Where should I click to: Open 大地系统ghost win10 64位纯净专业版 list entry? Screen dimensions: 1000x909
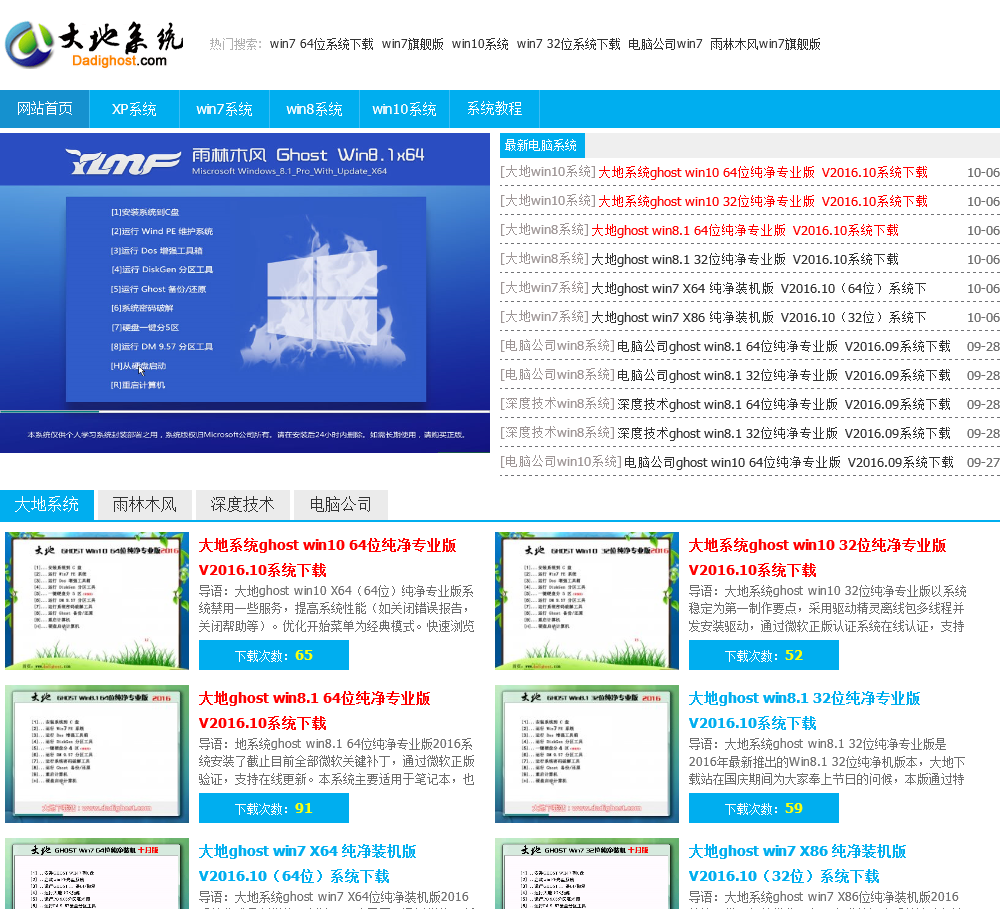coord(763,172)
